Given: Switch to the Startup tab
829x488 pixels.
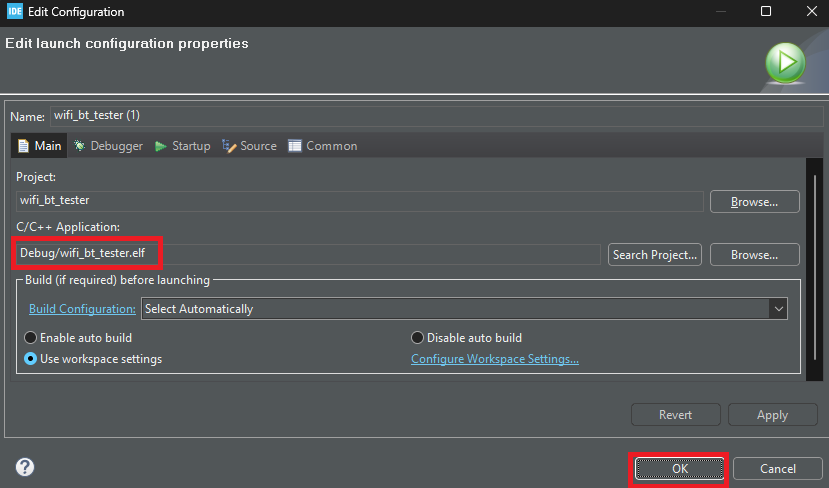Looking at the screenshot, I should 182,146.
